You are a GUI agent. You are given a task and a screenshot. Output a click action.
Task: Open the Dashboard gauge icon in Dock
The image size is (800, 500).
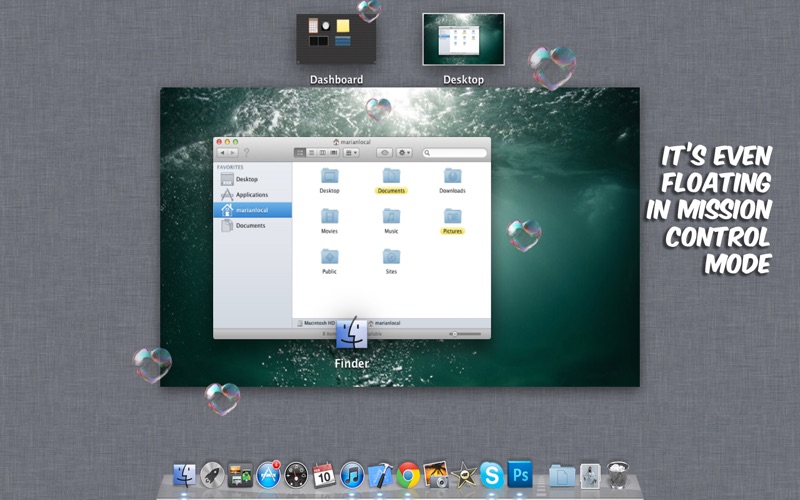pyautogui.click(x=296, y=476)
